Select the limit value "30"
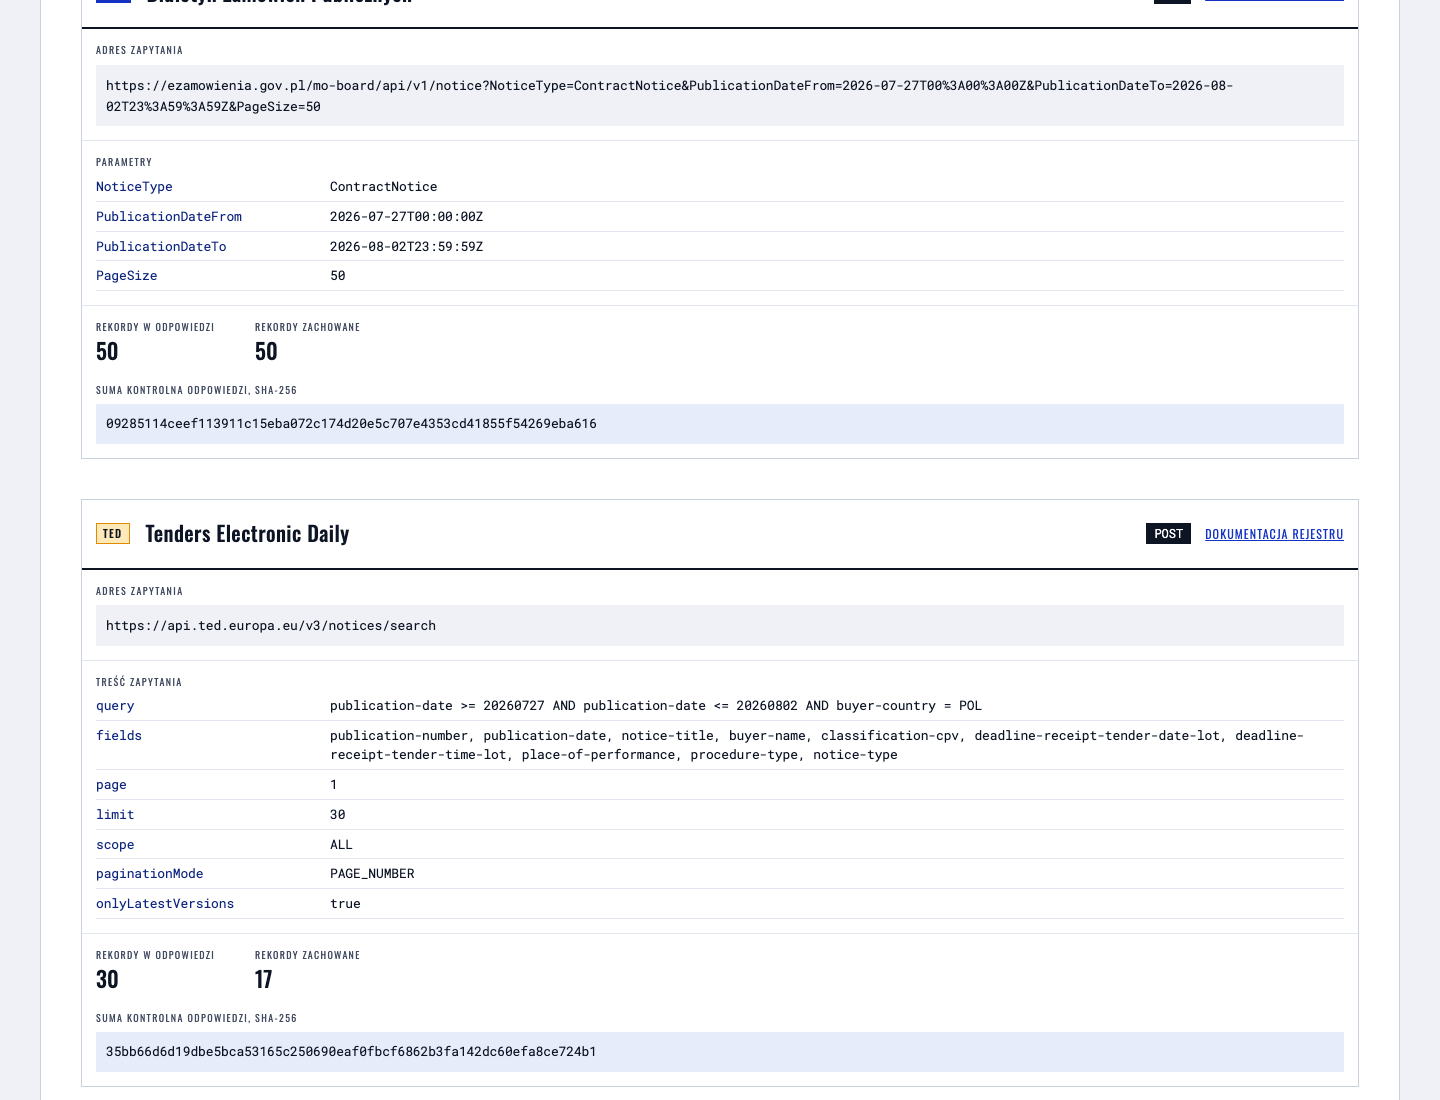This screenshot has height=1100, width=1440. [338, 815]
